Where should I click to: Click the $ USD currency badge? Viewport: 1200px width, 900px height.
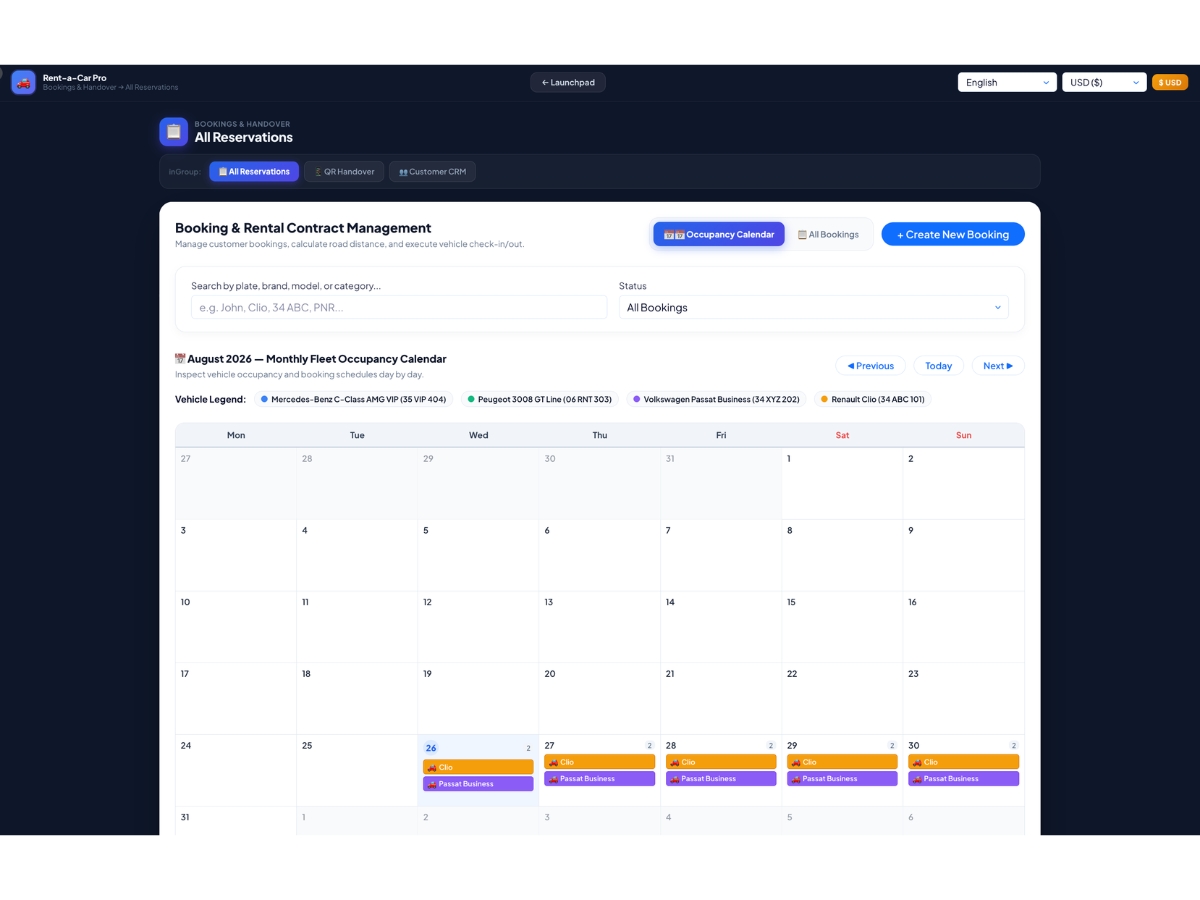click(1170, 82)
